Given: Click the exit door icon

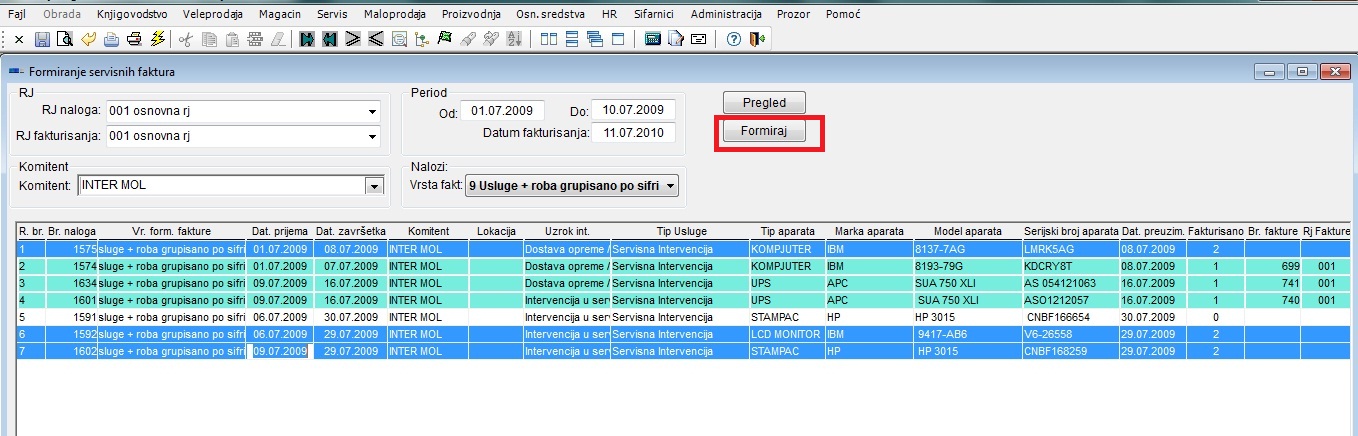Looking at the screenshot, I should coord(756,40).
